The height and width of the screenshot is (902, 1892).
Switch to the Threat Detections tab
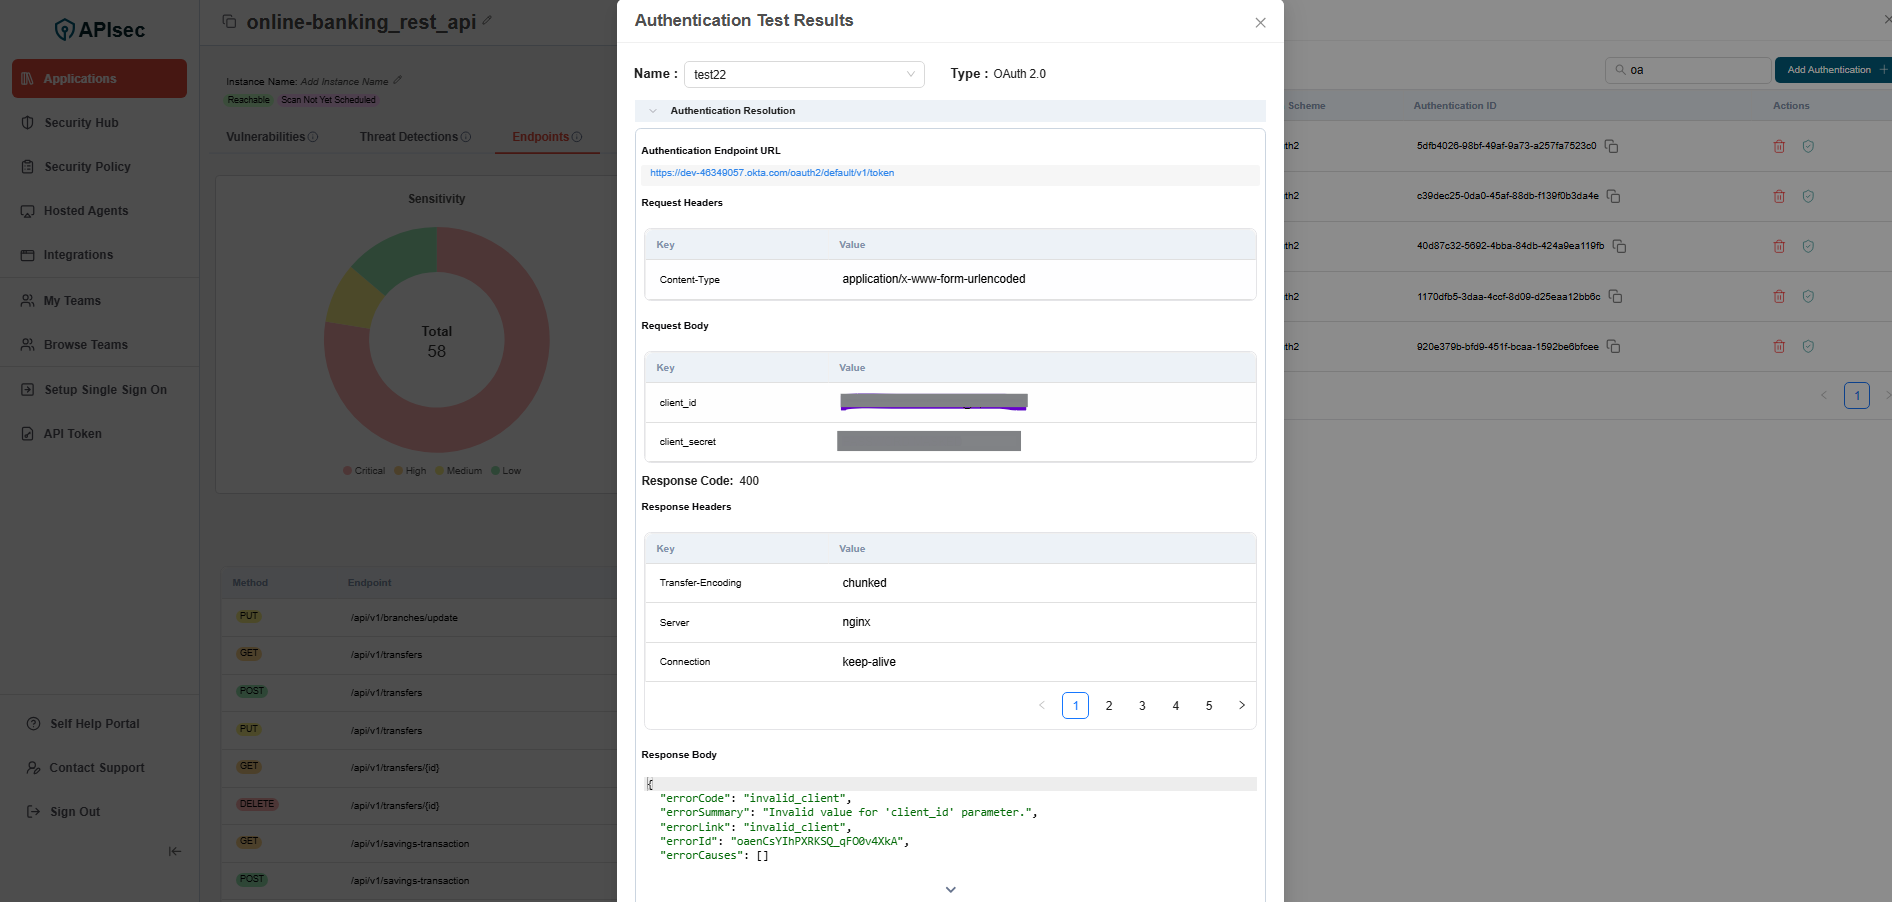pos(408,137)
